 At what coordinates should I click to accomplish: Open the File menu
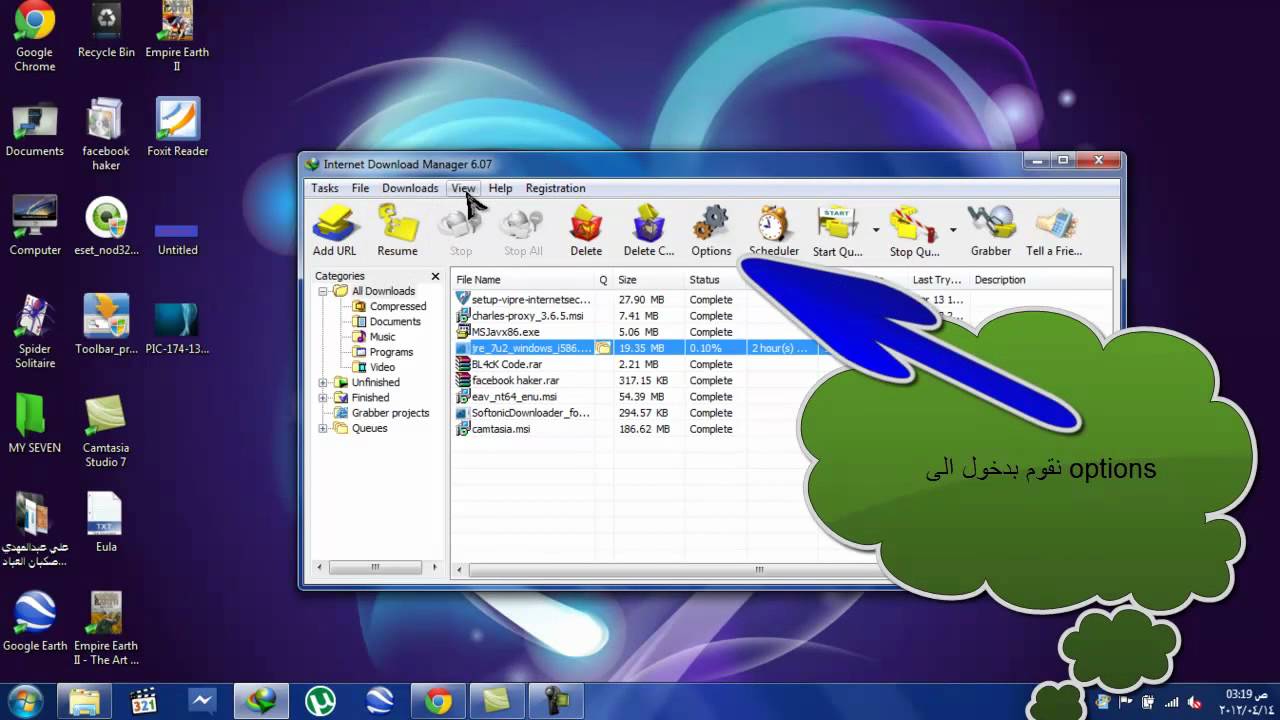click(360, 188)
